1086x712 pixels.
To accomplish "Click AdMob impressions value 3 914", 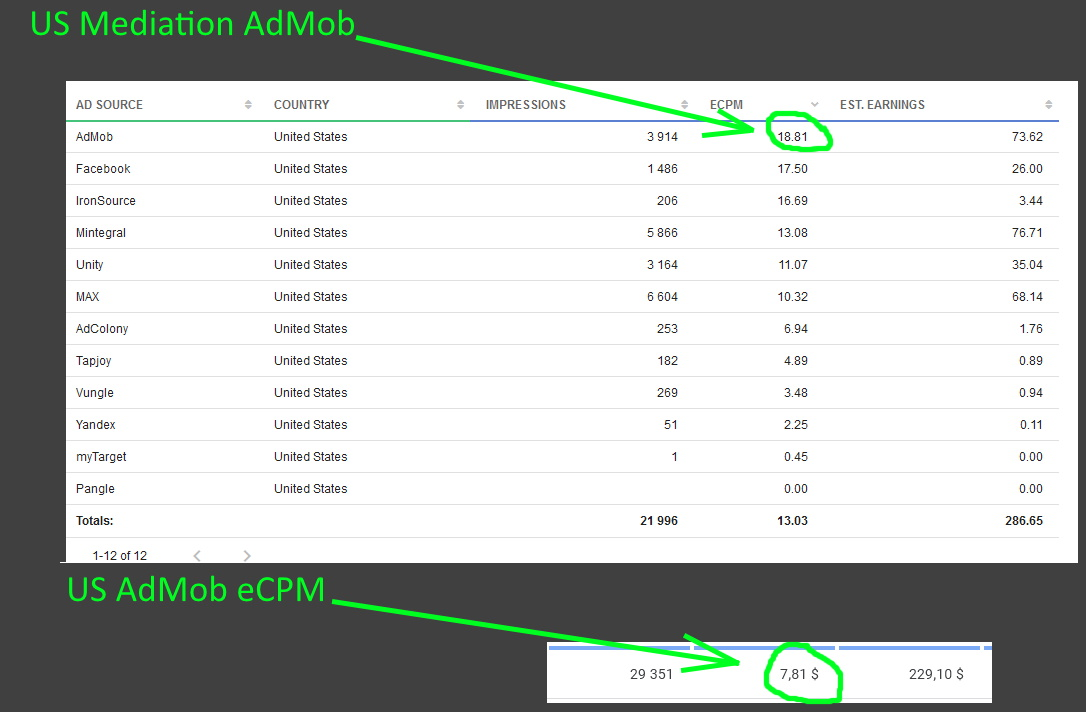I will [662, 136].
